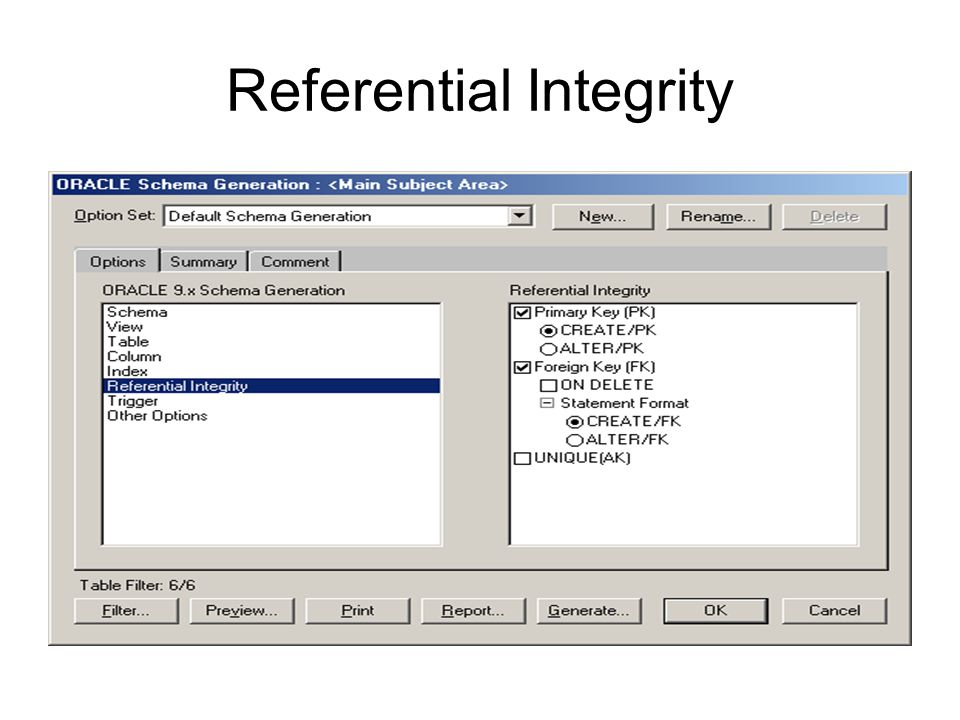
Task: Click the Statement Format label
Action: tap(624, 403)
